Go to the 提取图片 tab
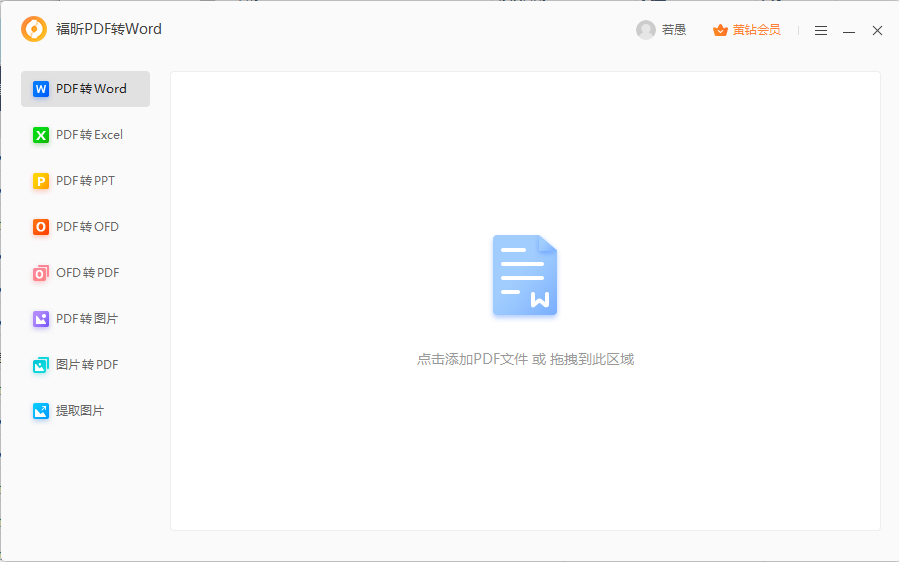899x562 pixels. (x=79, y=411)
